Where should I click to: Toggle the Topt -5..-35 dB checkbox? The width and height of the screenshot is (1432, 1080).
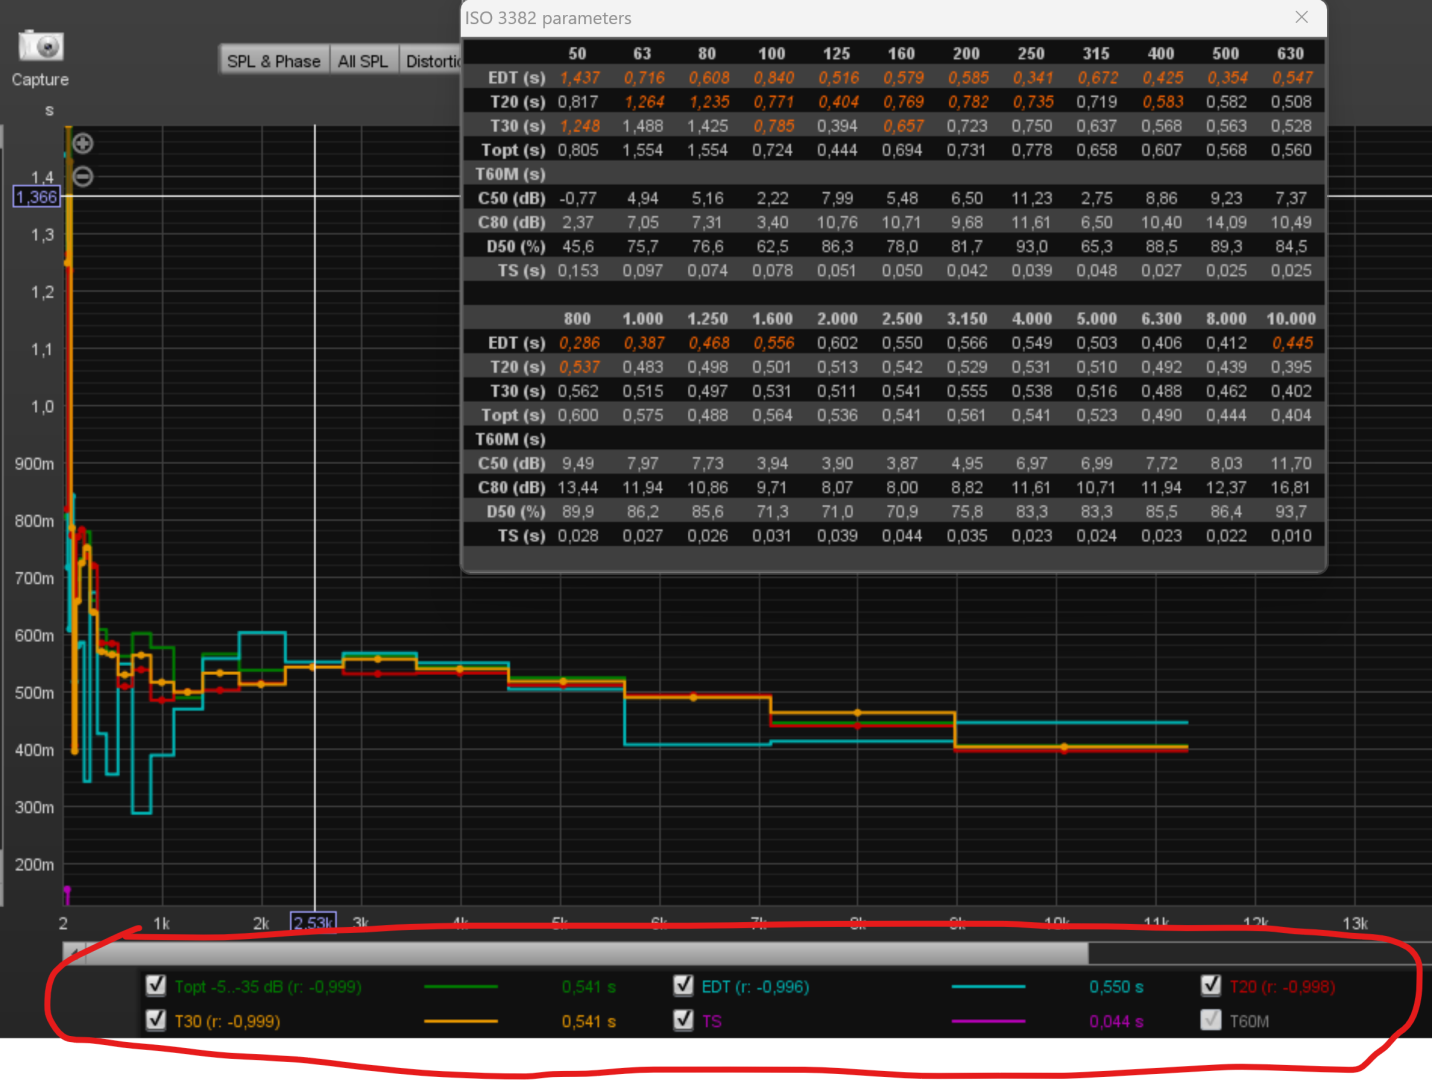(156, 986)
